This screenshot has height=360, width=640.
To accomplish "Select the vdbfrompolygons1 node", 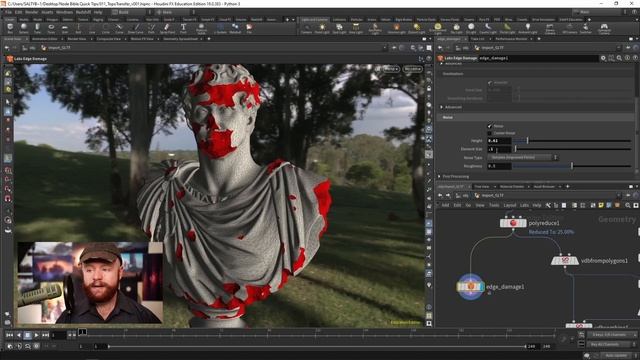I will tap(565, 260).
